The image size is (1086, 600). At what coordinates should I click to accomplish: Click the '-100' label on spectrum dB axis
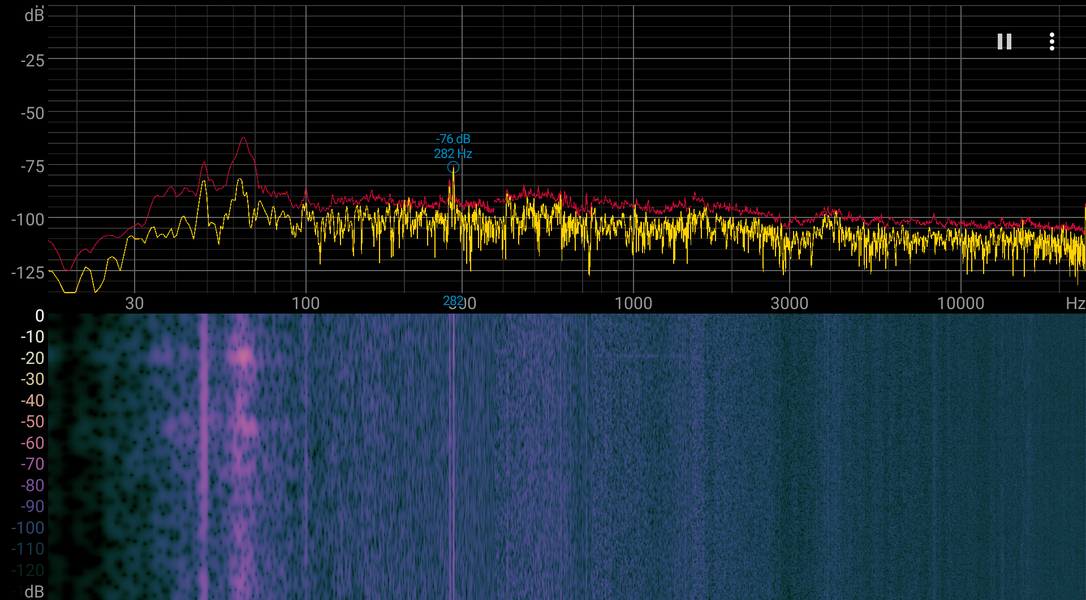[x=28, y=220]
